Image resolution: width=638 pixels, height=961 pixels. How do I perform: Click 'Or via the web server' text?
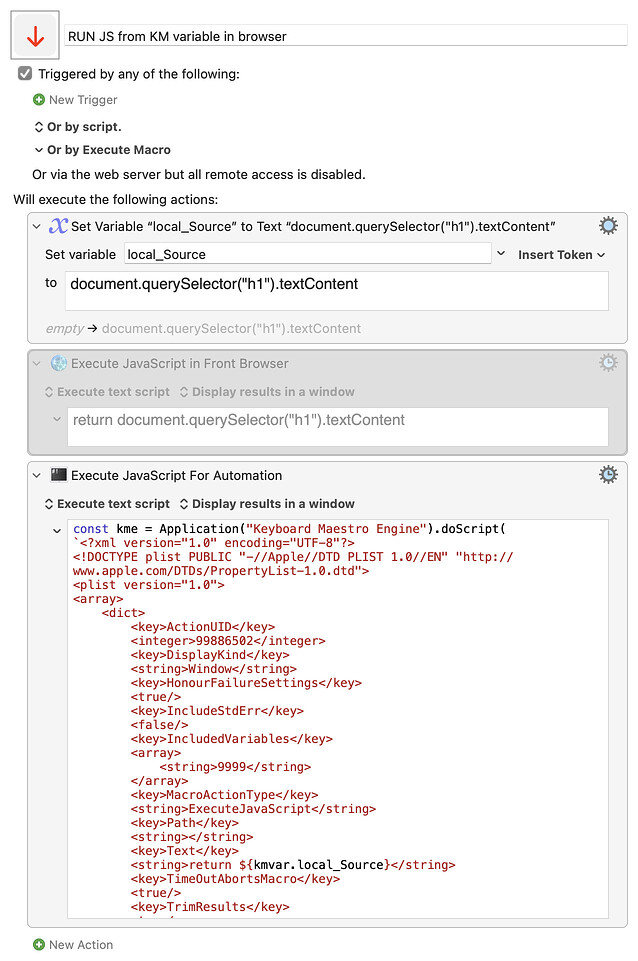coord(199,175)
